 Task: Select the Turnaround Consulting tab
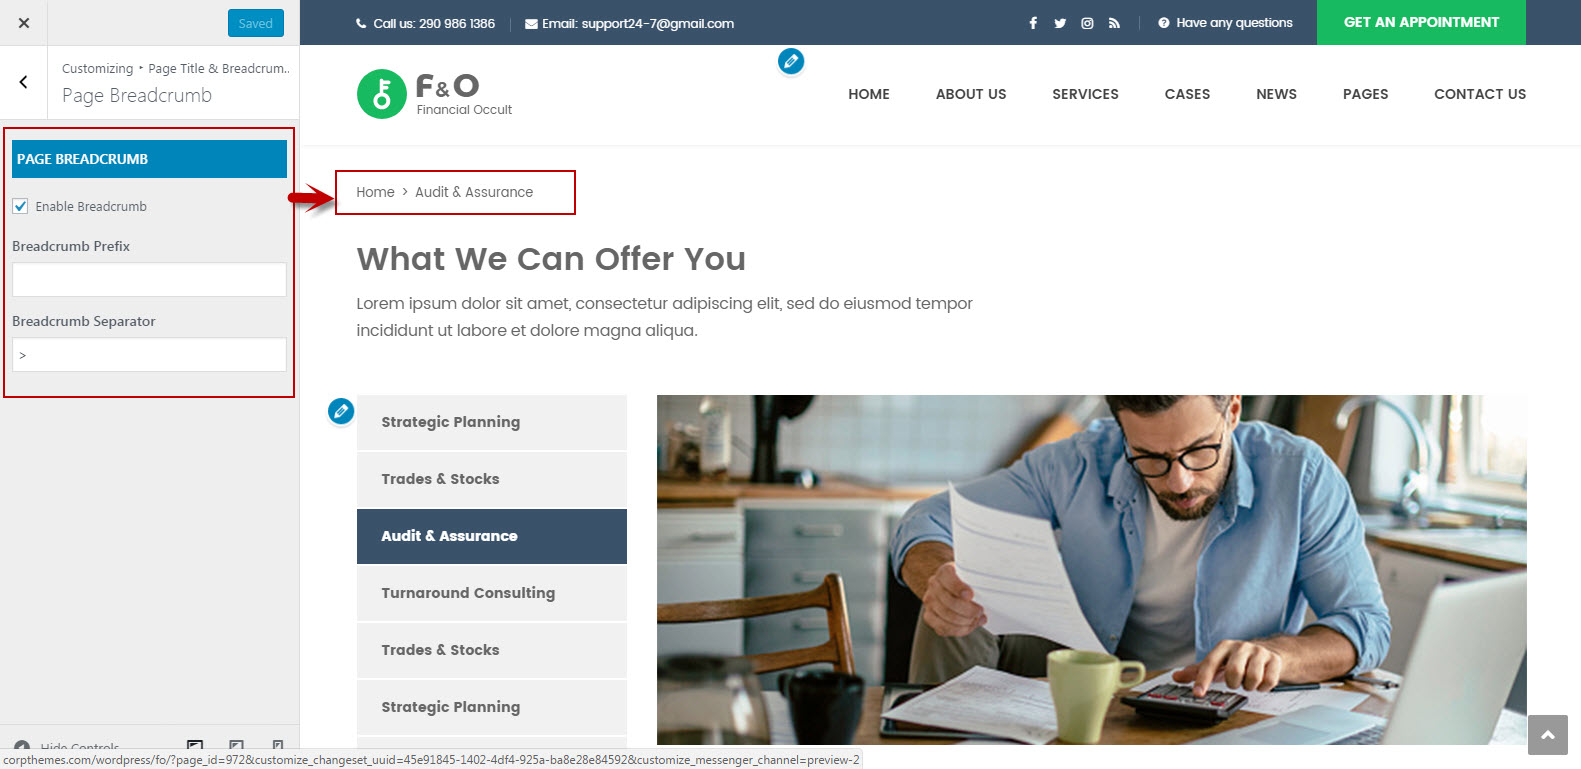coord(492,593)
